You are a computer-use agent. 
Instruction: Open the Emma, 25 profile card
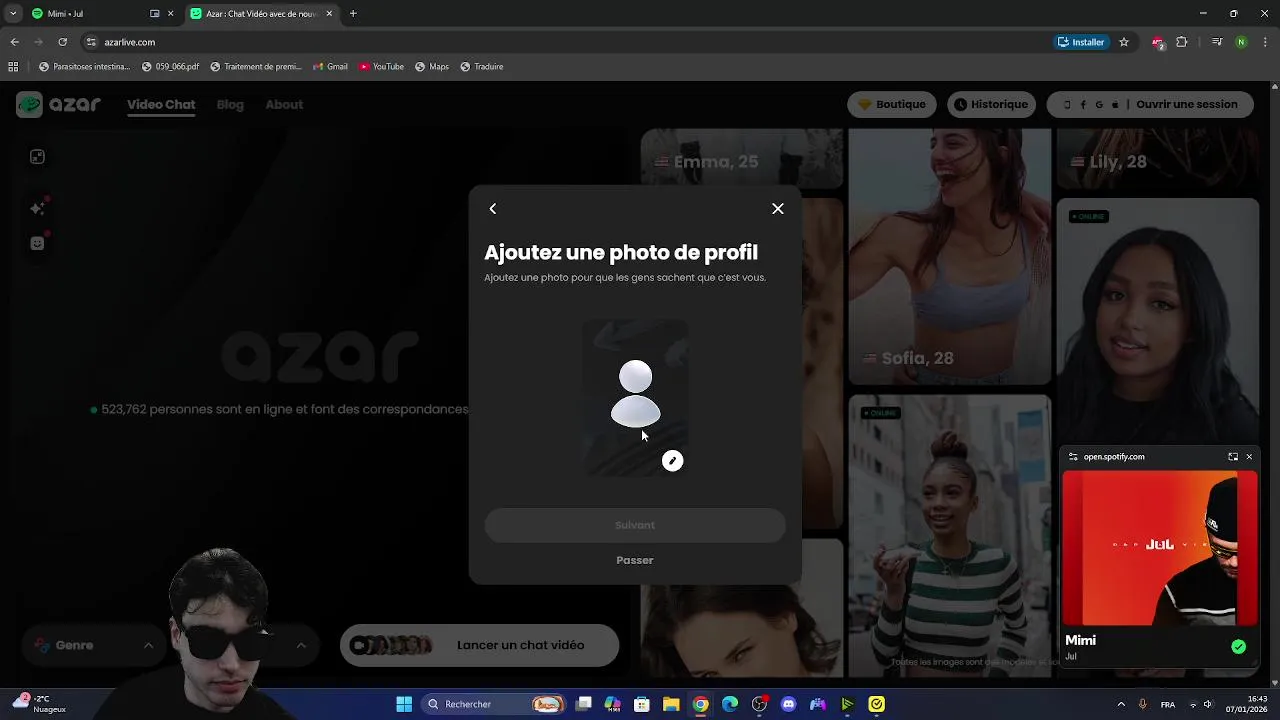(x=742, y=158)
